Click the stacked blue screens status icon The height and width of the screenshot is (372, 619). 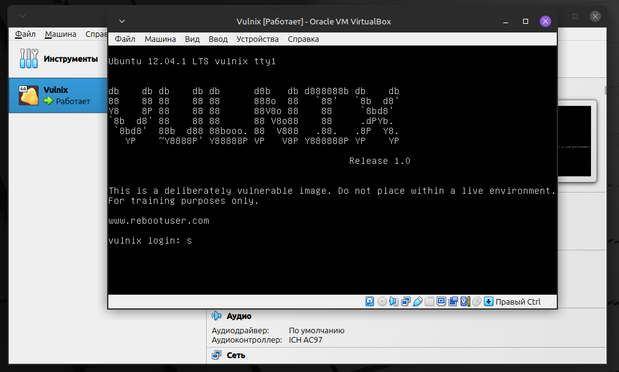pos(453,302)
